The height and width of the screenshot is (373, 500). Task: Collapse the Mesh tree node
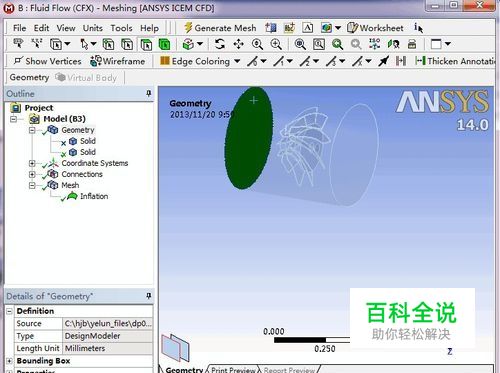pyautogui.click(x=32, y=185)
